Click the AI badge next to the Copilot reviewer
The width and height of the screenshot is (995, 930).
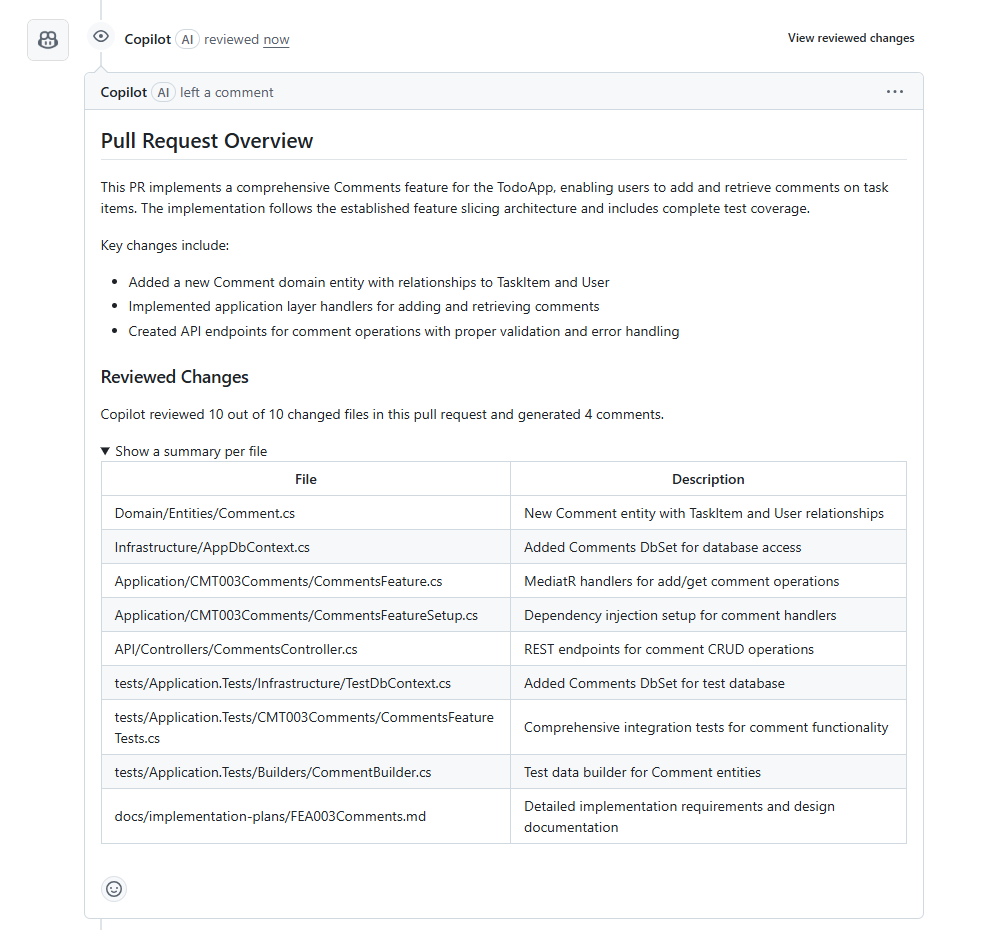[187, 39]
